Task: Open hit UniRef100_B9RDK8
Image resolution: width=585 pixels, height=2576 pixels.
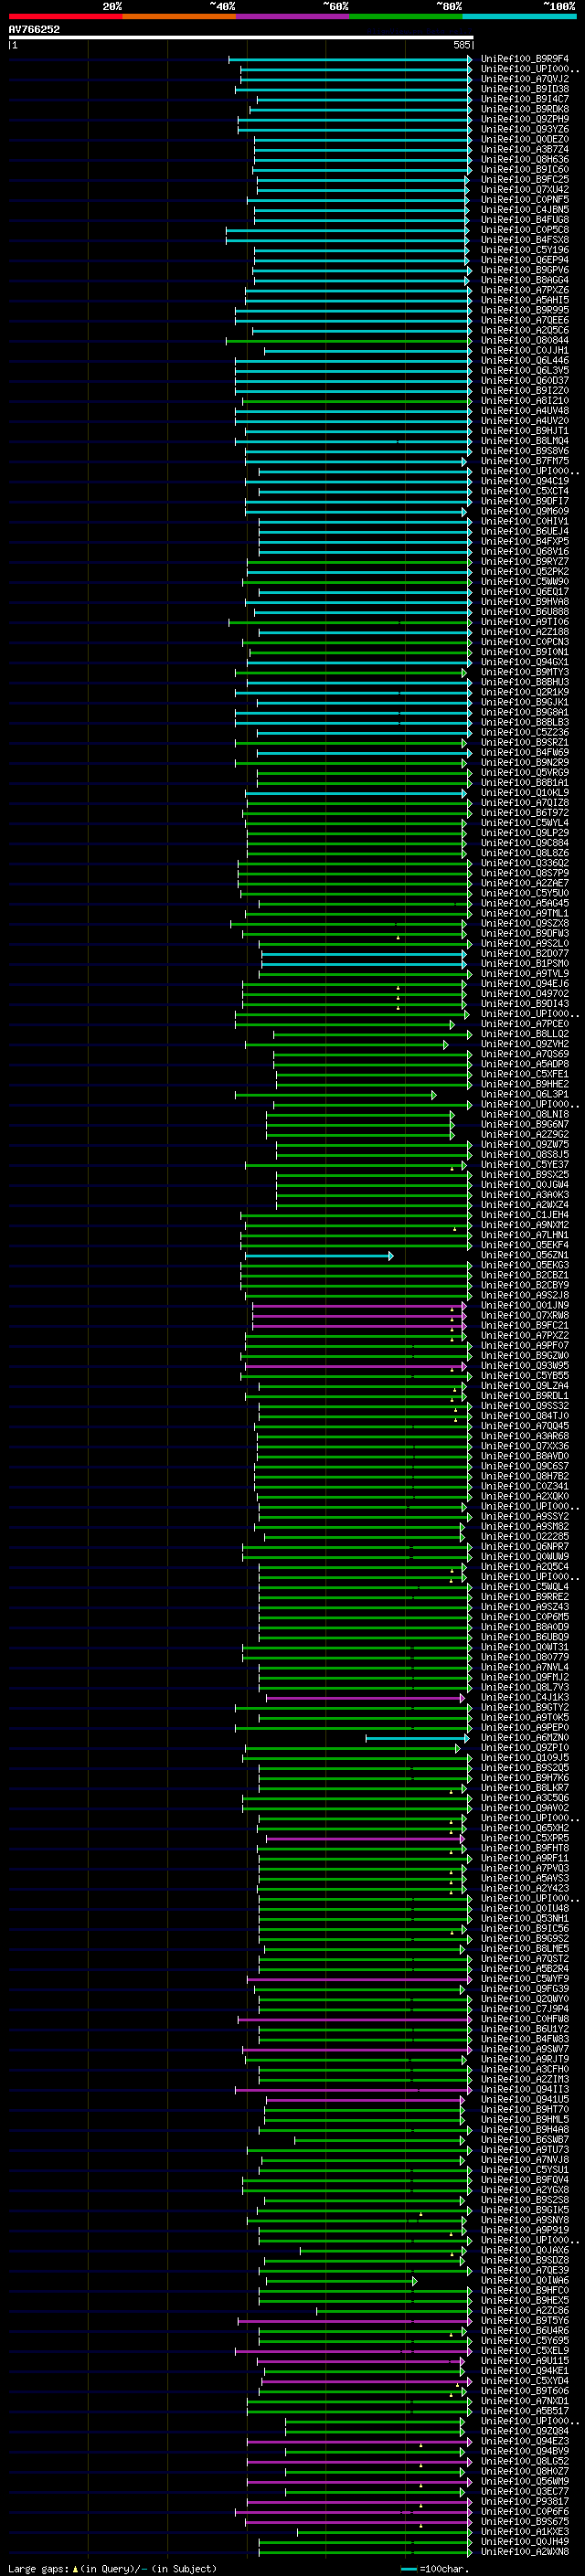Action: 525,109
